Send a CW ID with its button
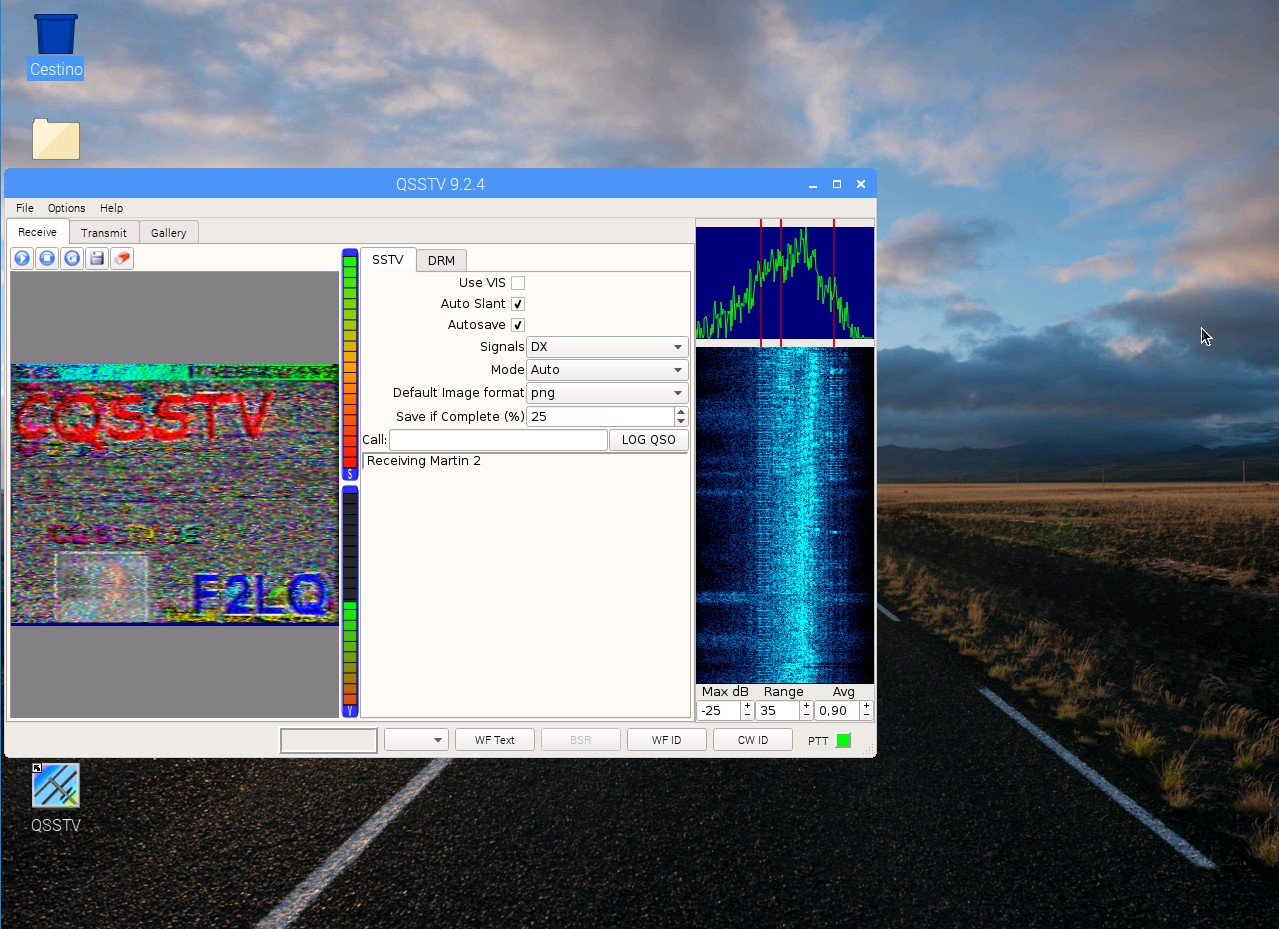The width and height of the screenshot is (1279, 929). pyautogui.click(x=752, y=739)
